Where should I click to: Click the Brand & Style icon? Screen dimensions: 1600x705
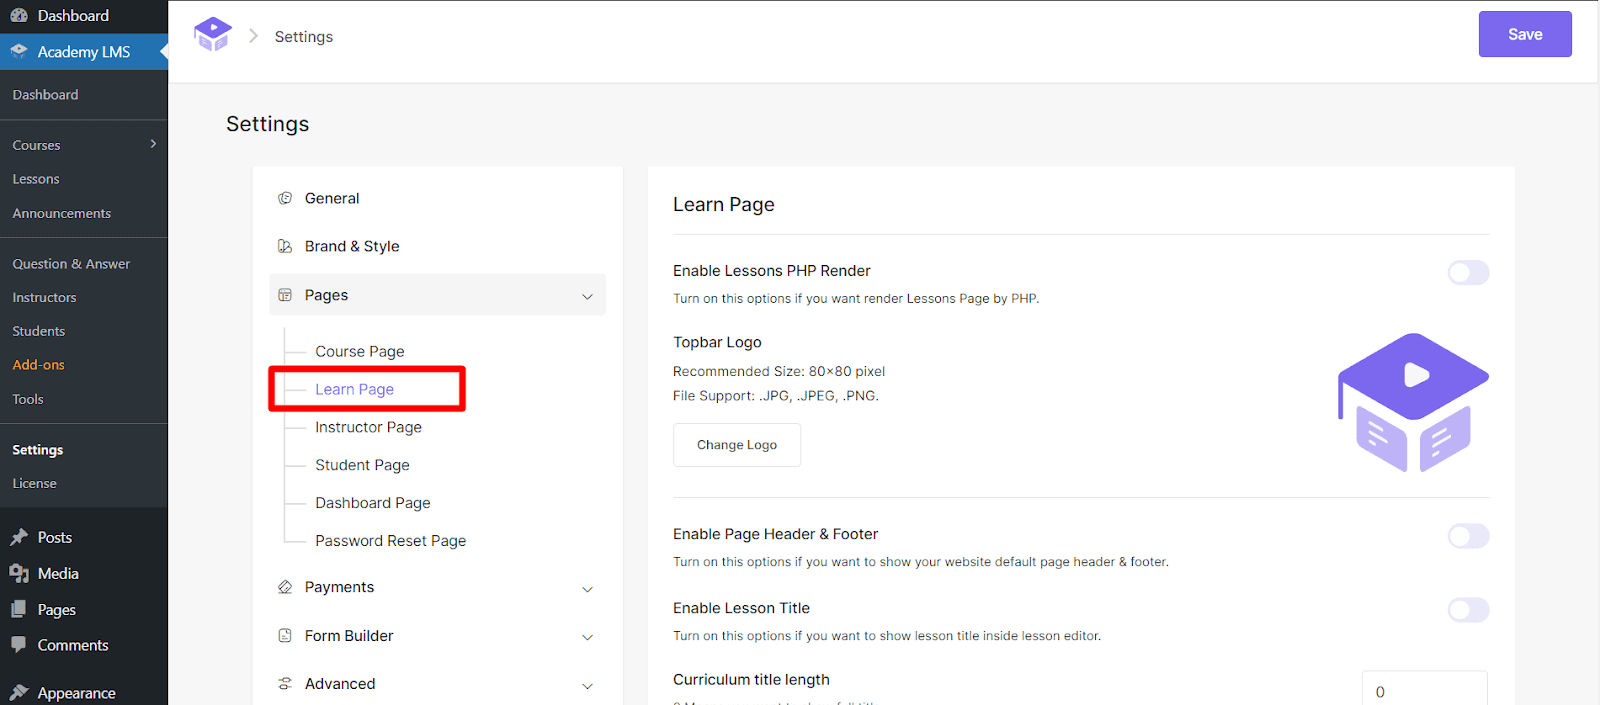point(285,246)
